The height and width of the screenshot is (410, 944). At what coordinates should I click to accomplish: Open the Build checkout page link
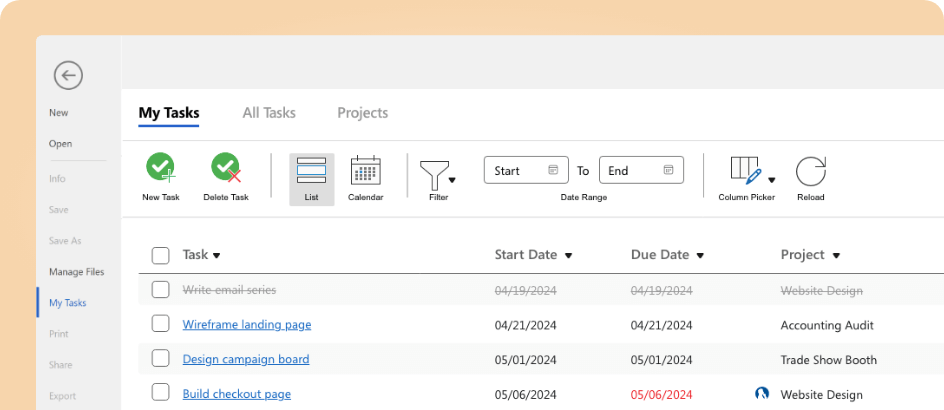pos(237,394)
